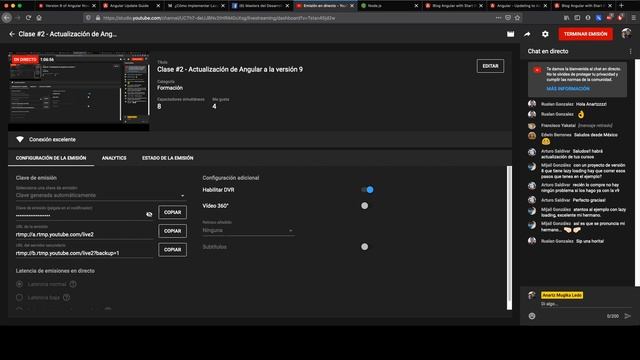Viewport: 640px width, 360px height.
Task: Select the Latencia normal radio button
Action: pyautogui.click(x=19, y=284)
